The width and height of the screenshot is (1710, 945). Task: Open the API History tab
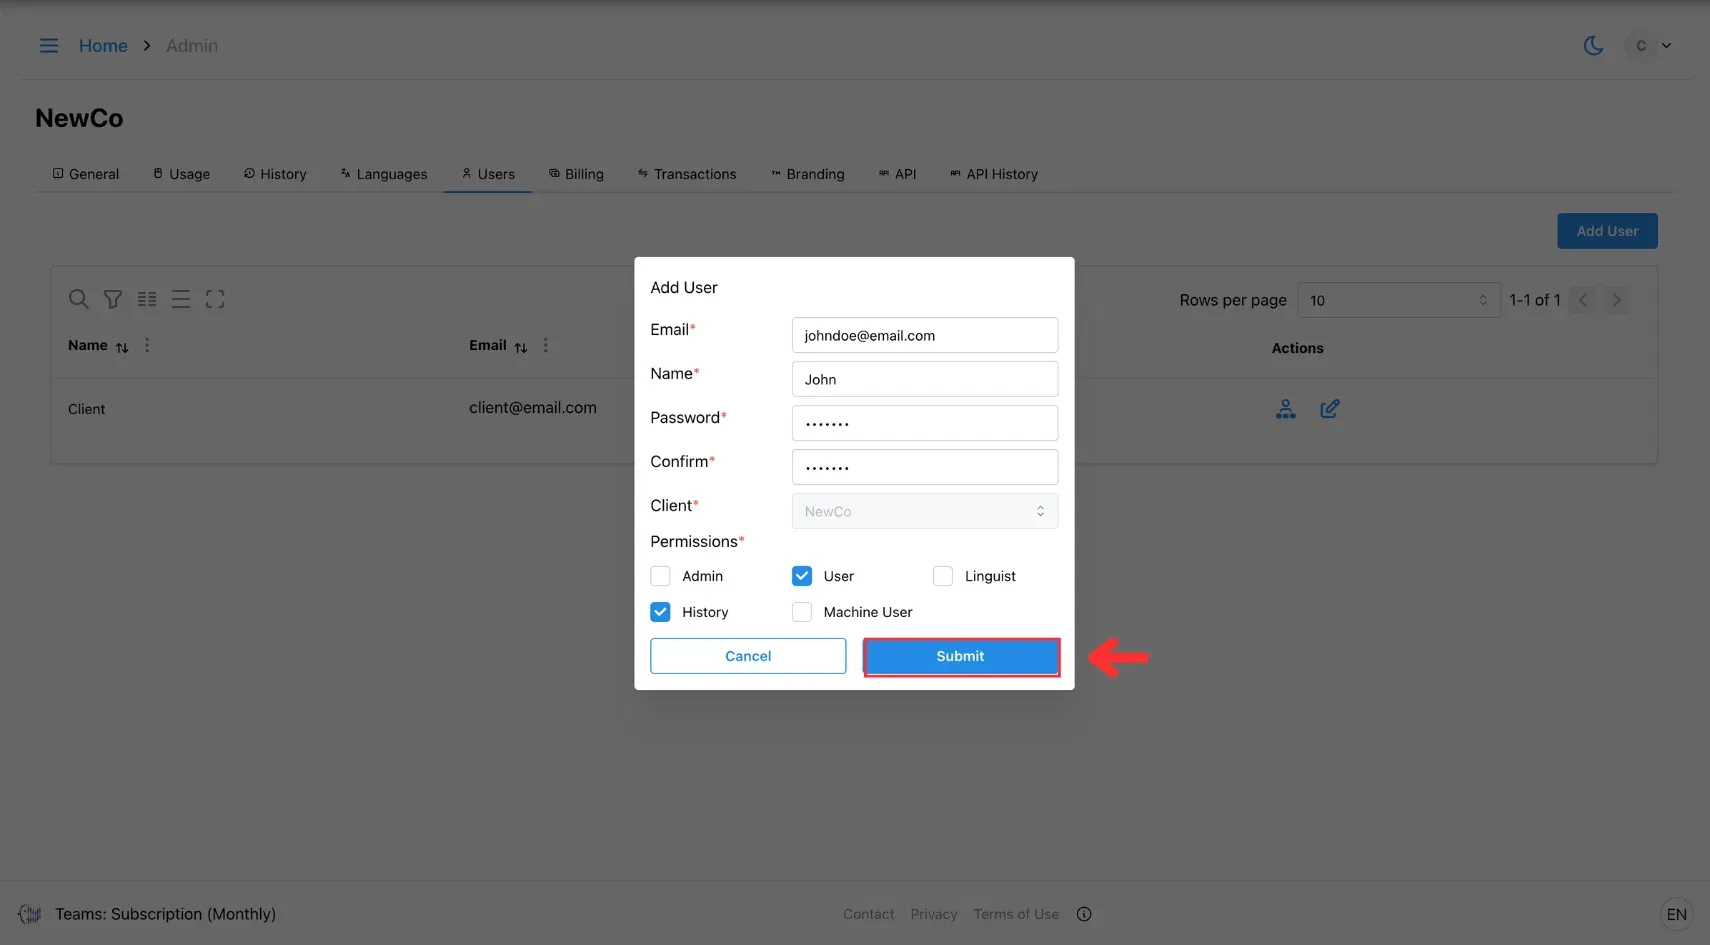pos(994,174)
